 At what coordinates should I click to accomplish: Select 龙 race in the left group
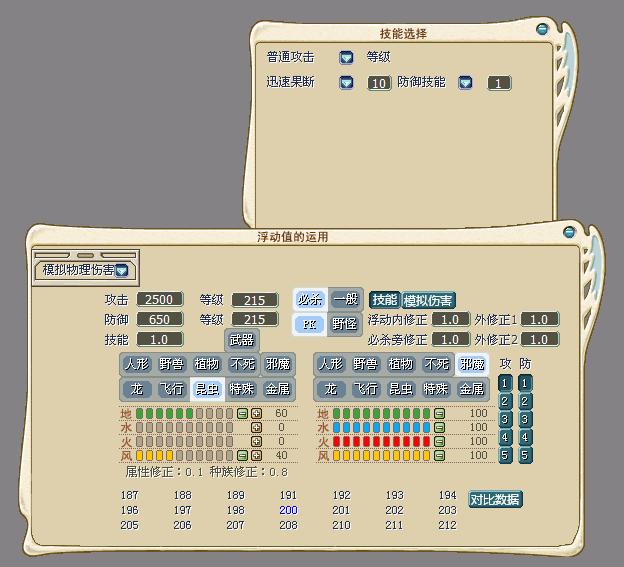coord(138,388)
